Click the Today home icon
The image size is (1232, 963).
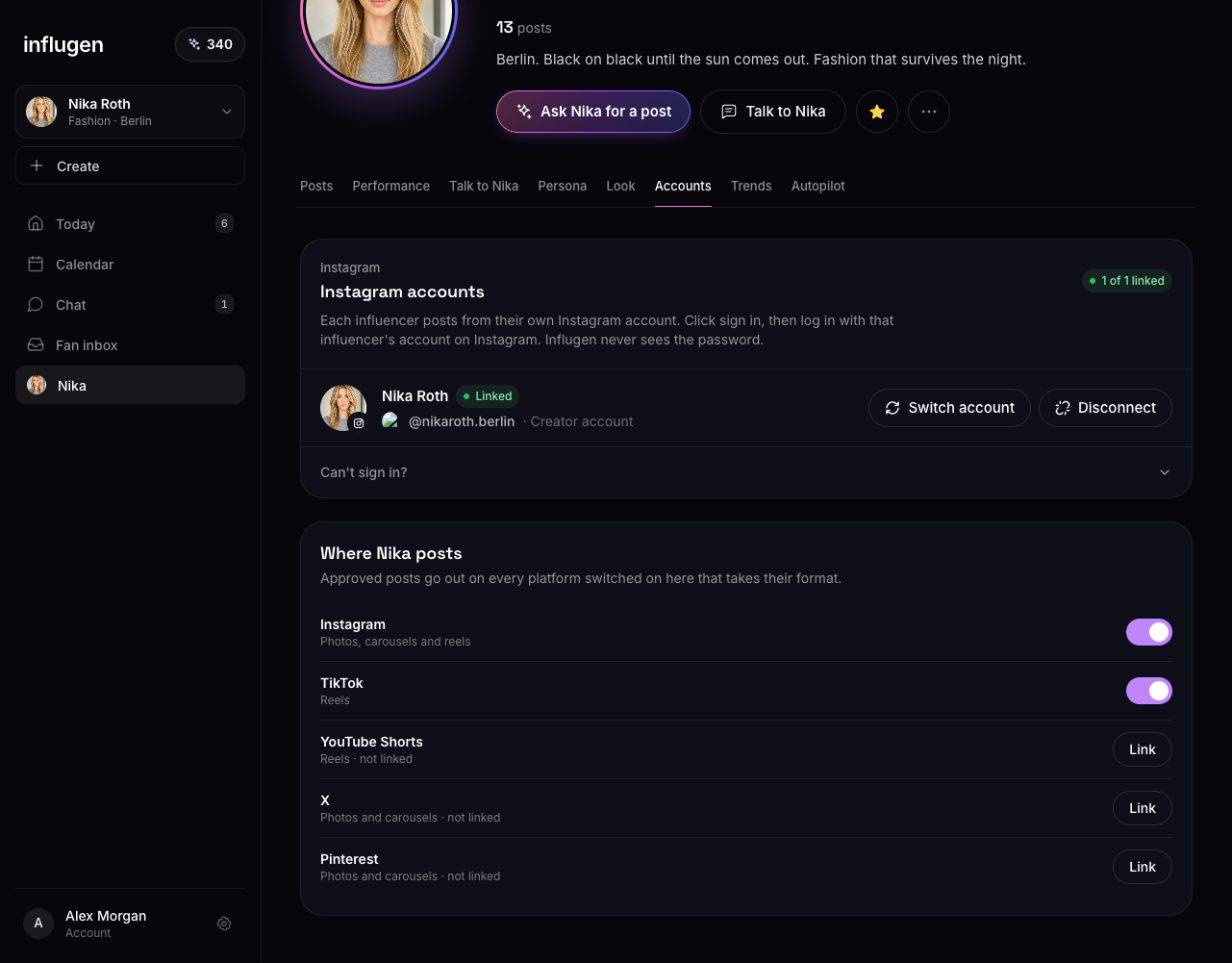click(36, 224)
